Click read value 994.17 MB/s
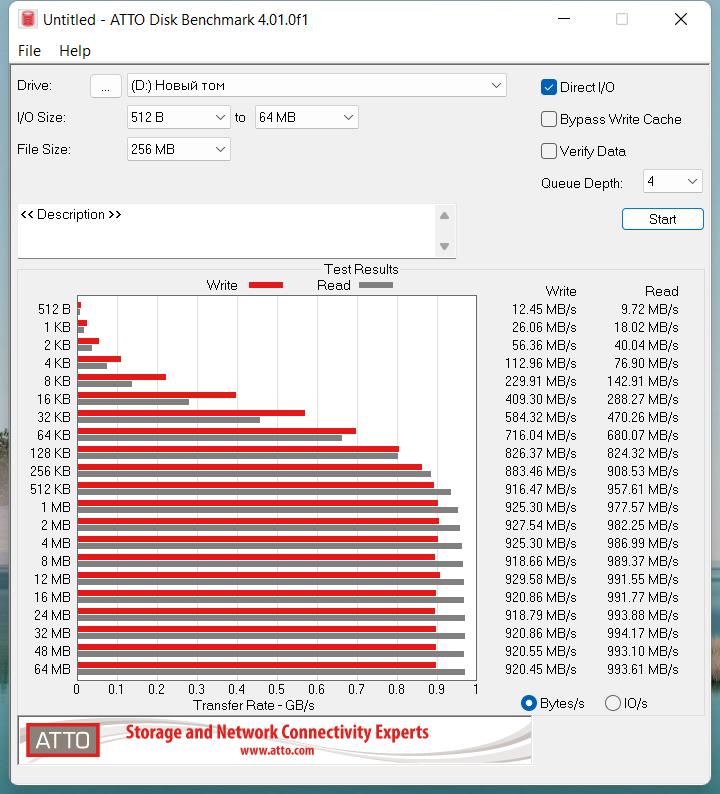The image size is (720, 794). click(x=643, y=633)
